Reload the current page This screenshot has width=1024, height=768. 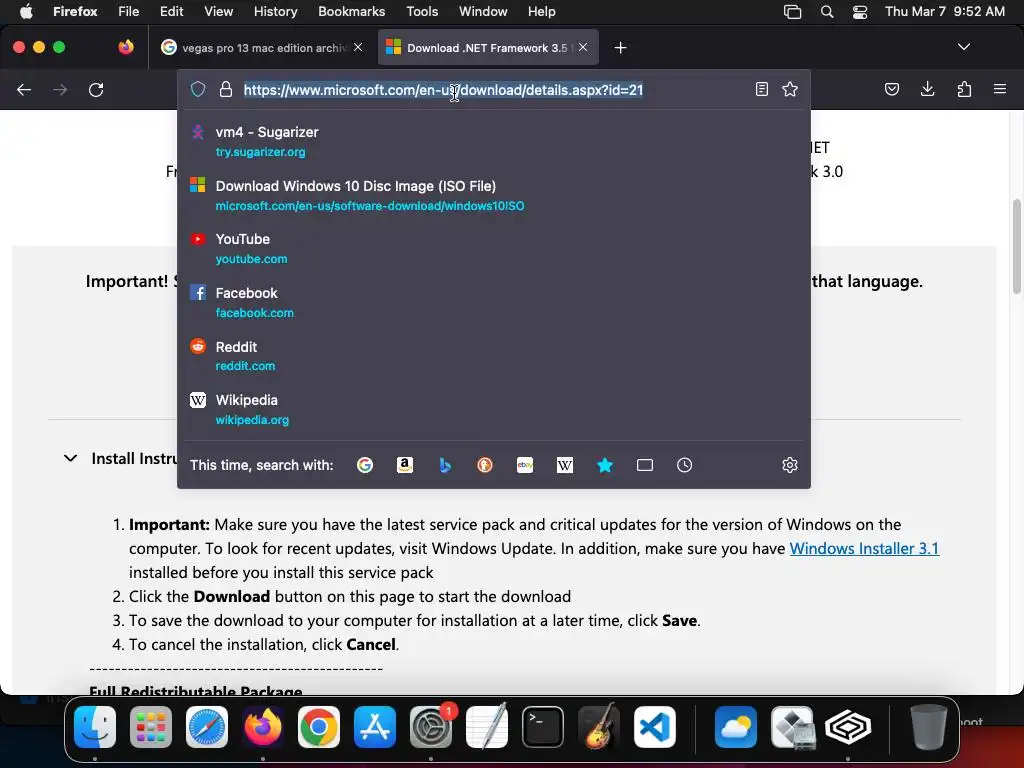click(96, 89)
